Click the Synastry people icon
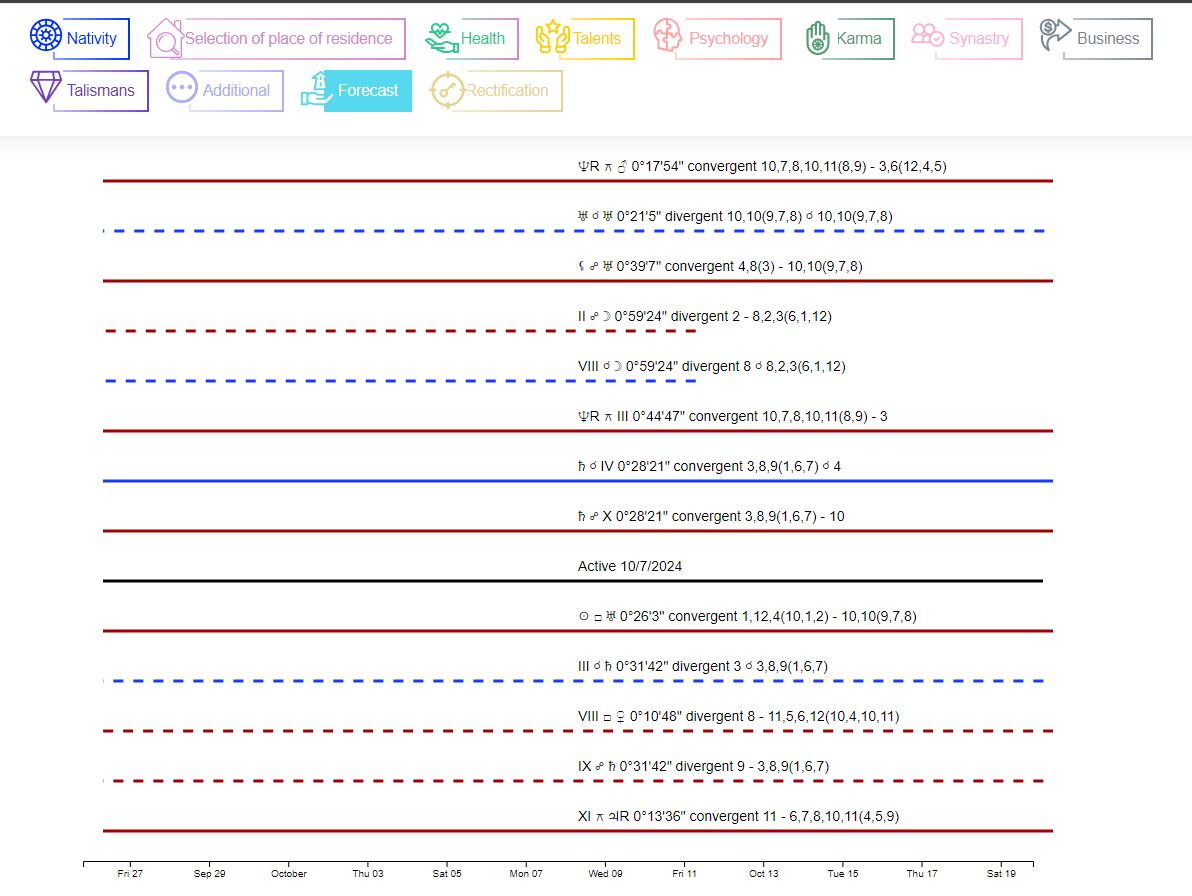The height and width of the screenshot is (896, 1192). (927, 37)
